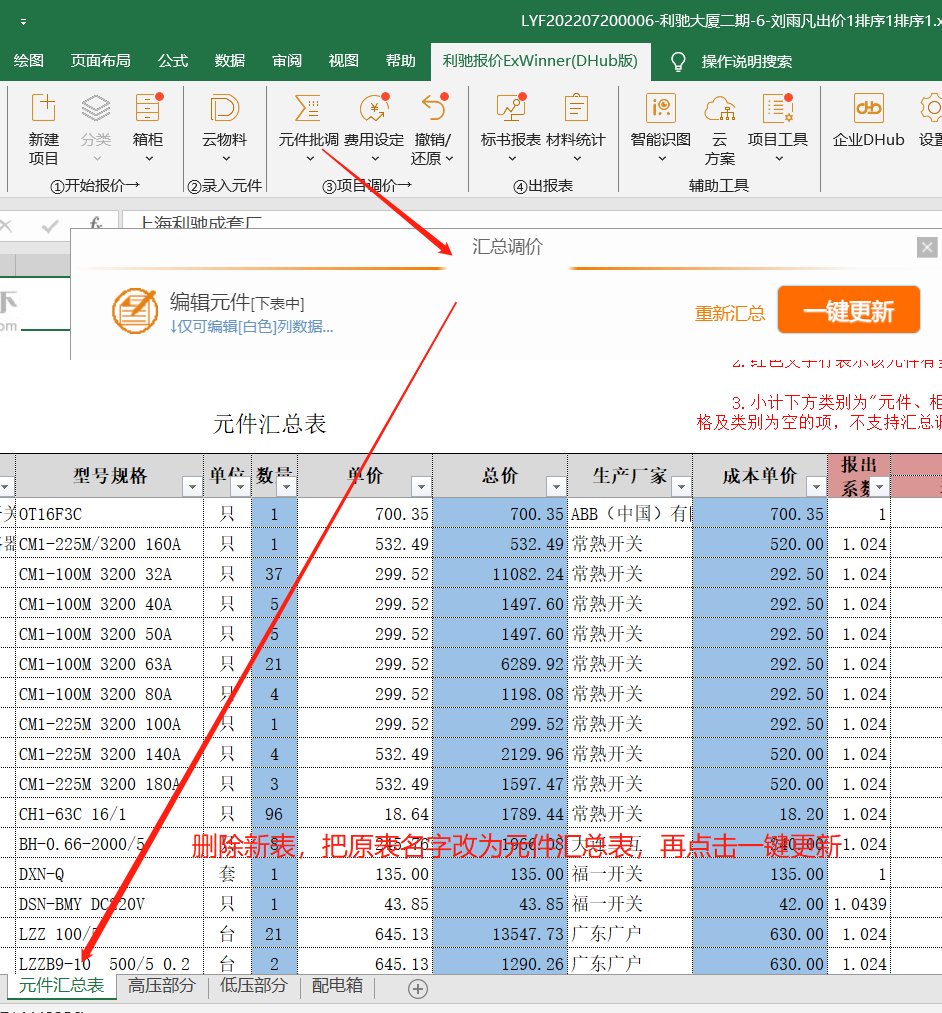Viewport: 942px width, 1013px height.
Task: Click the 重新汇总 link
Action: (730, 314)
